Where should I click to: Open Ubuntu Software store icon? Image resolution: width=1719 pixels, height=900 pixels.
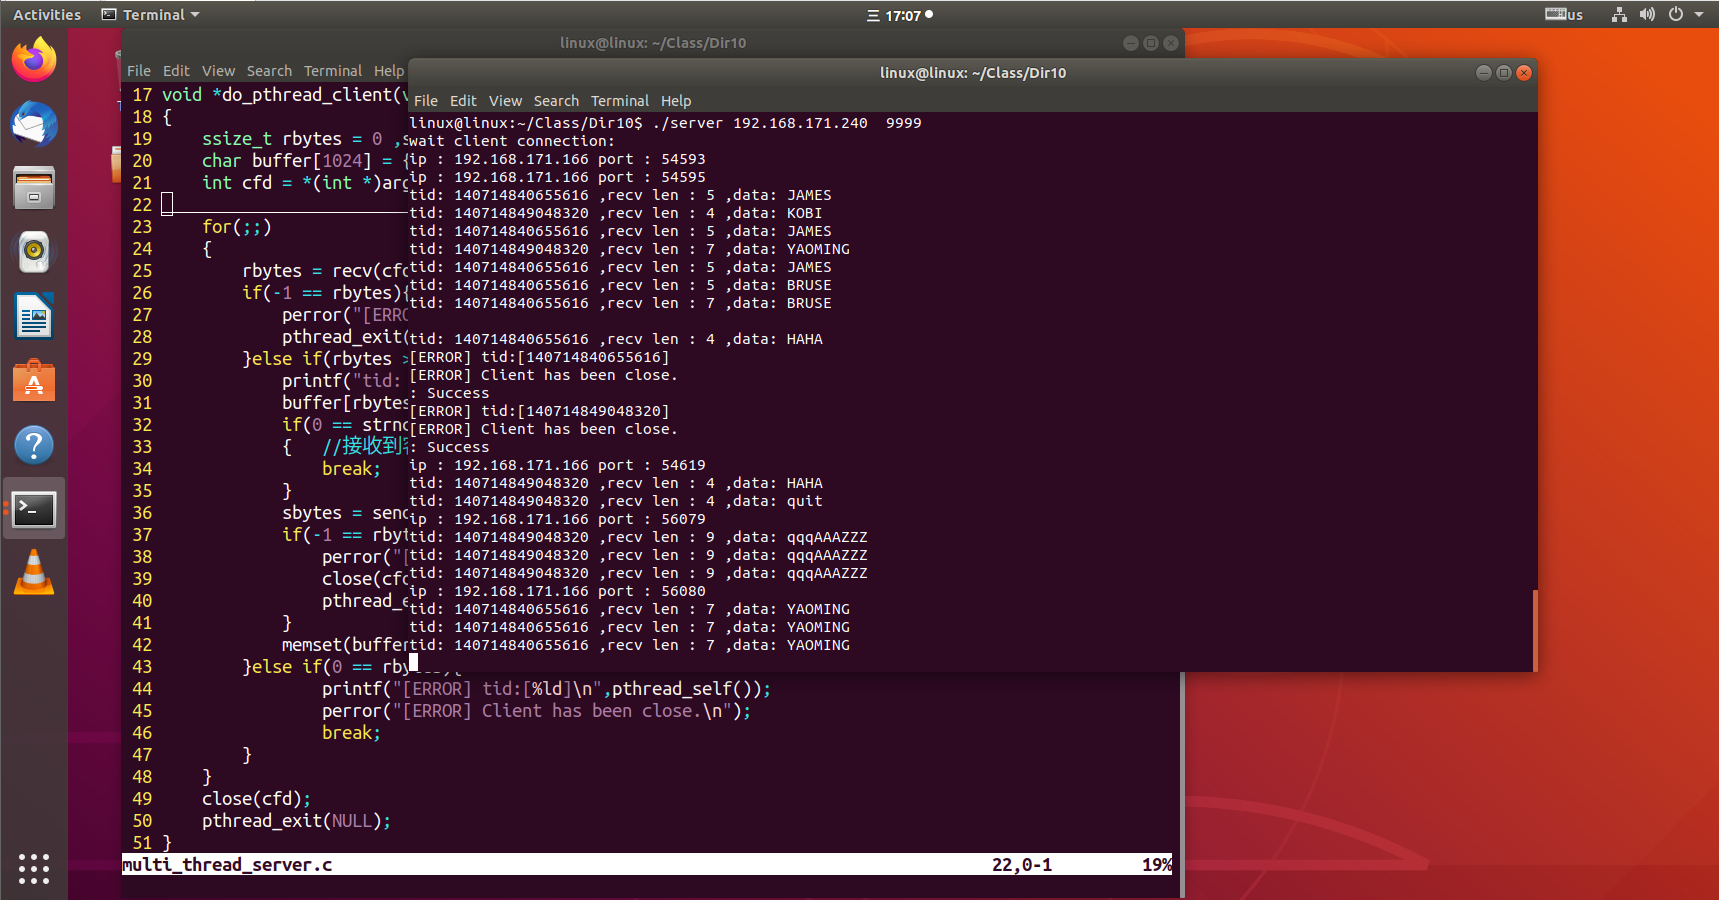click(x=34, y=381)
